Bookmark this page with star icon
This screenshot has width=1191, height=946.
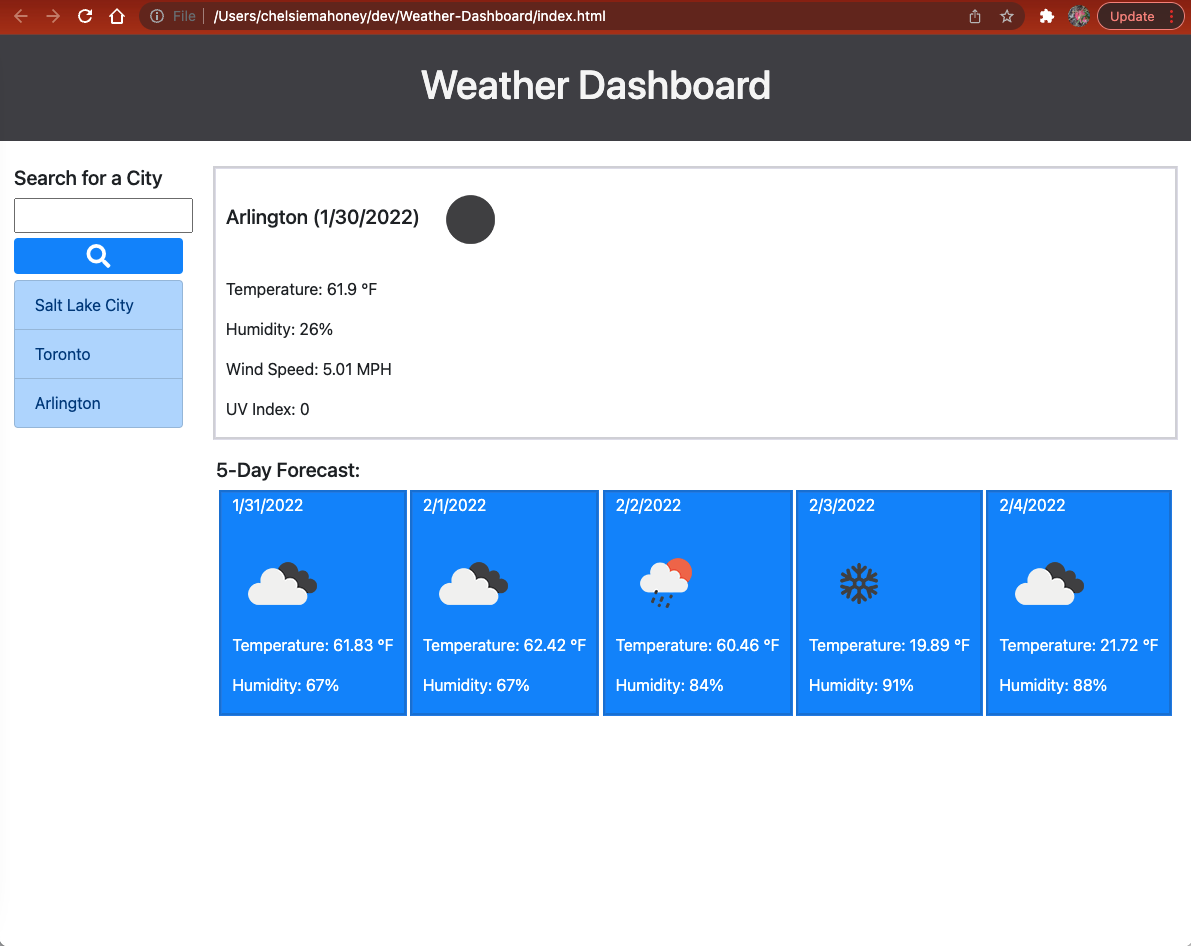click(1007, 16)
